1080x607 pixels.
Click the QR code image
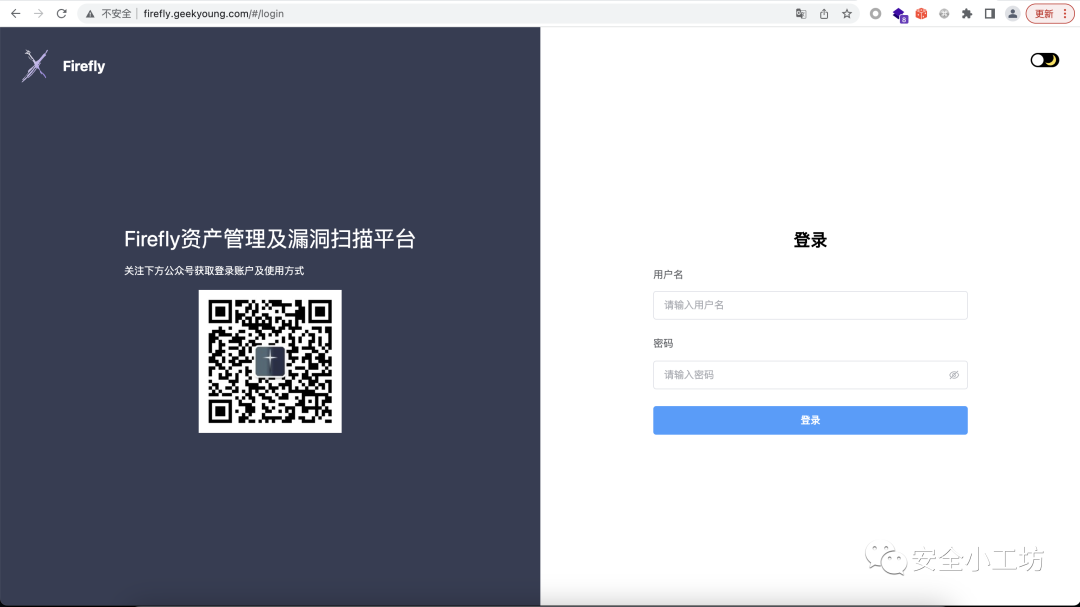pos(270,361)
